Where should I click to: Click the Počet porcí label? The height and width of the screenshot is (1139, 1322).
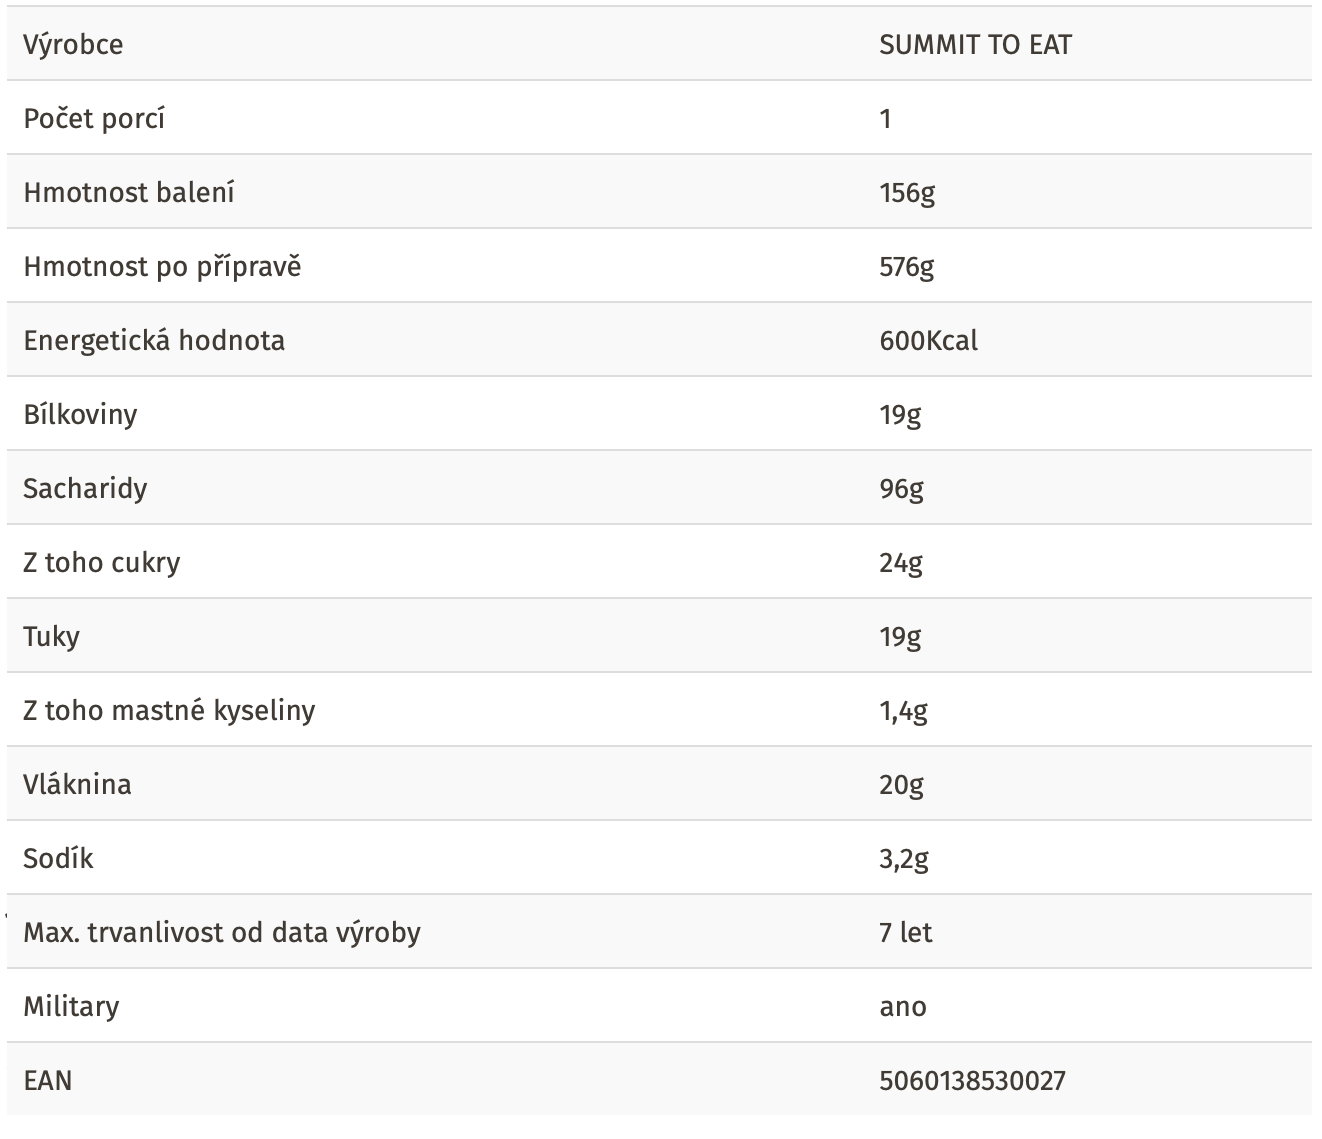click(94, 118)
